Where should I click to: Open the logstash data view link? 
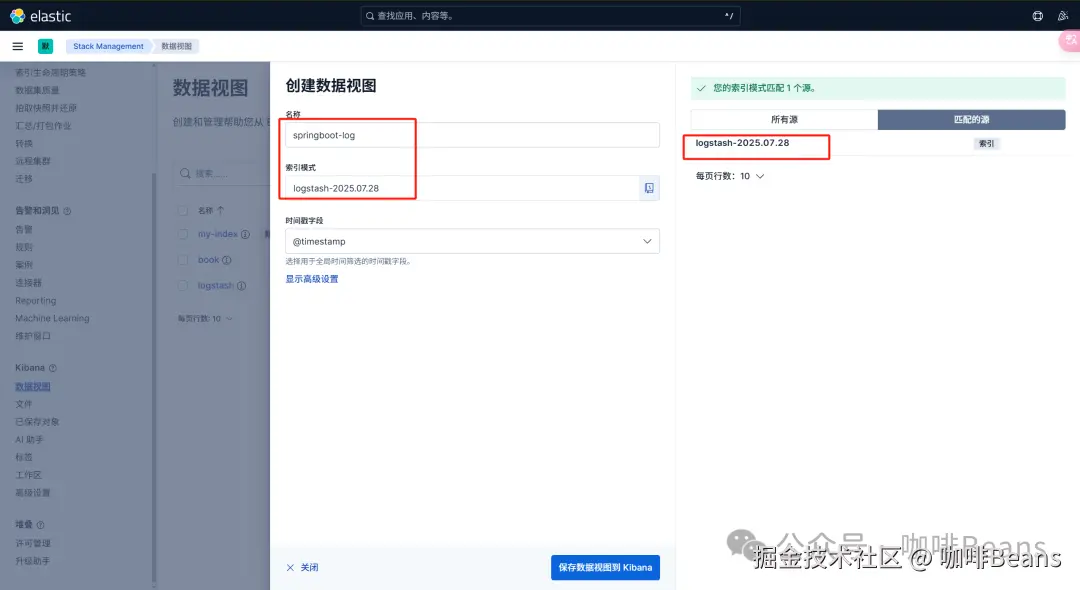point(216,286)
